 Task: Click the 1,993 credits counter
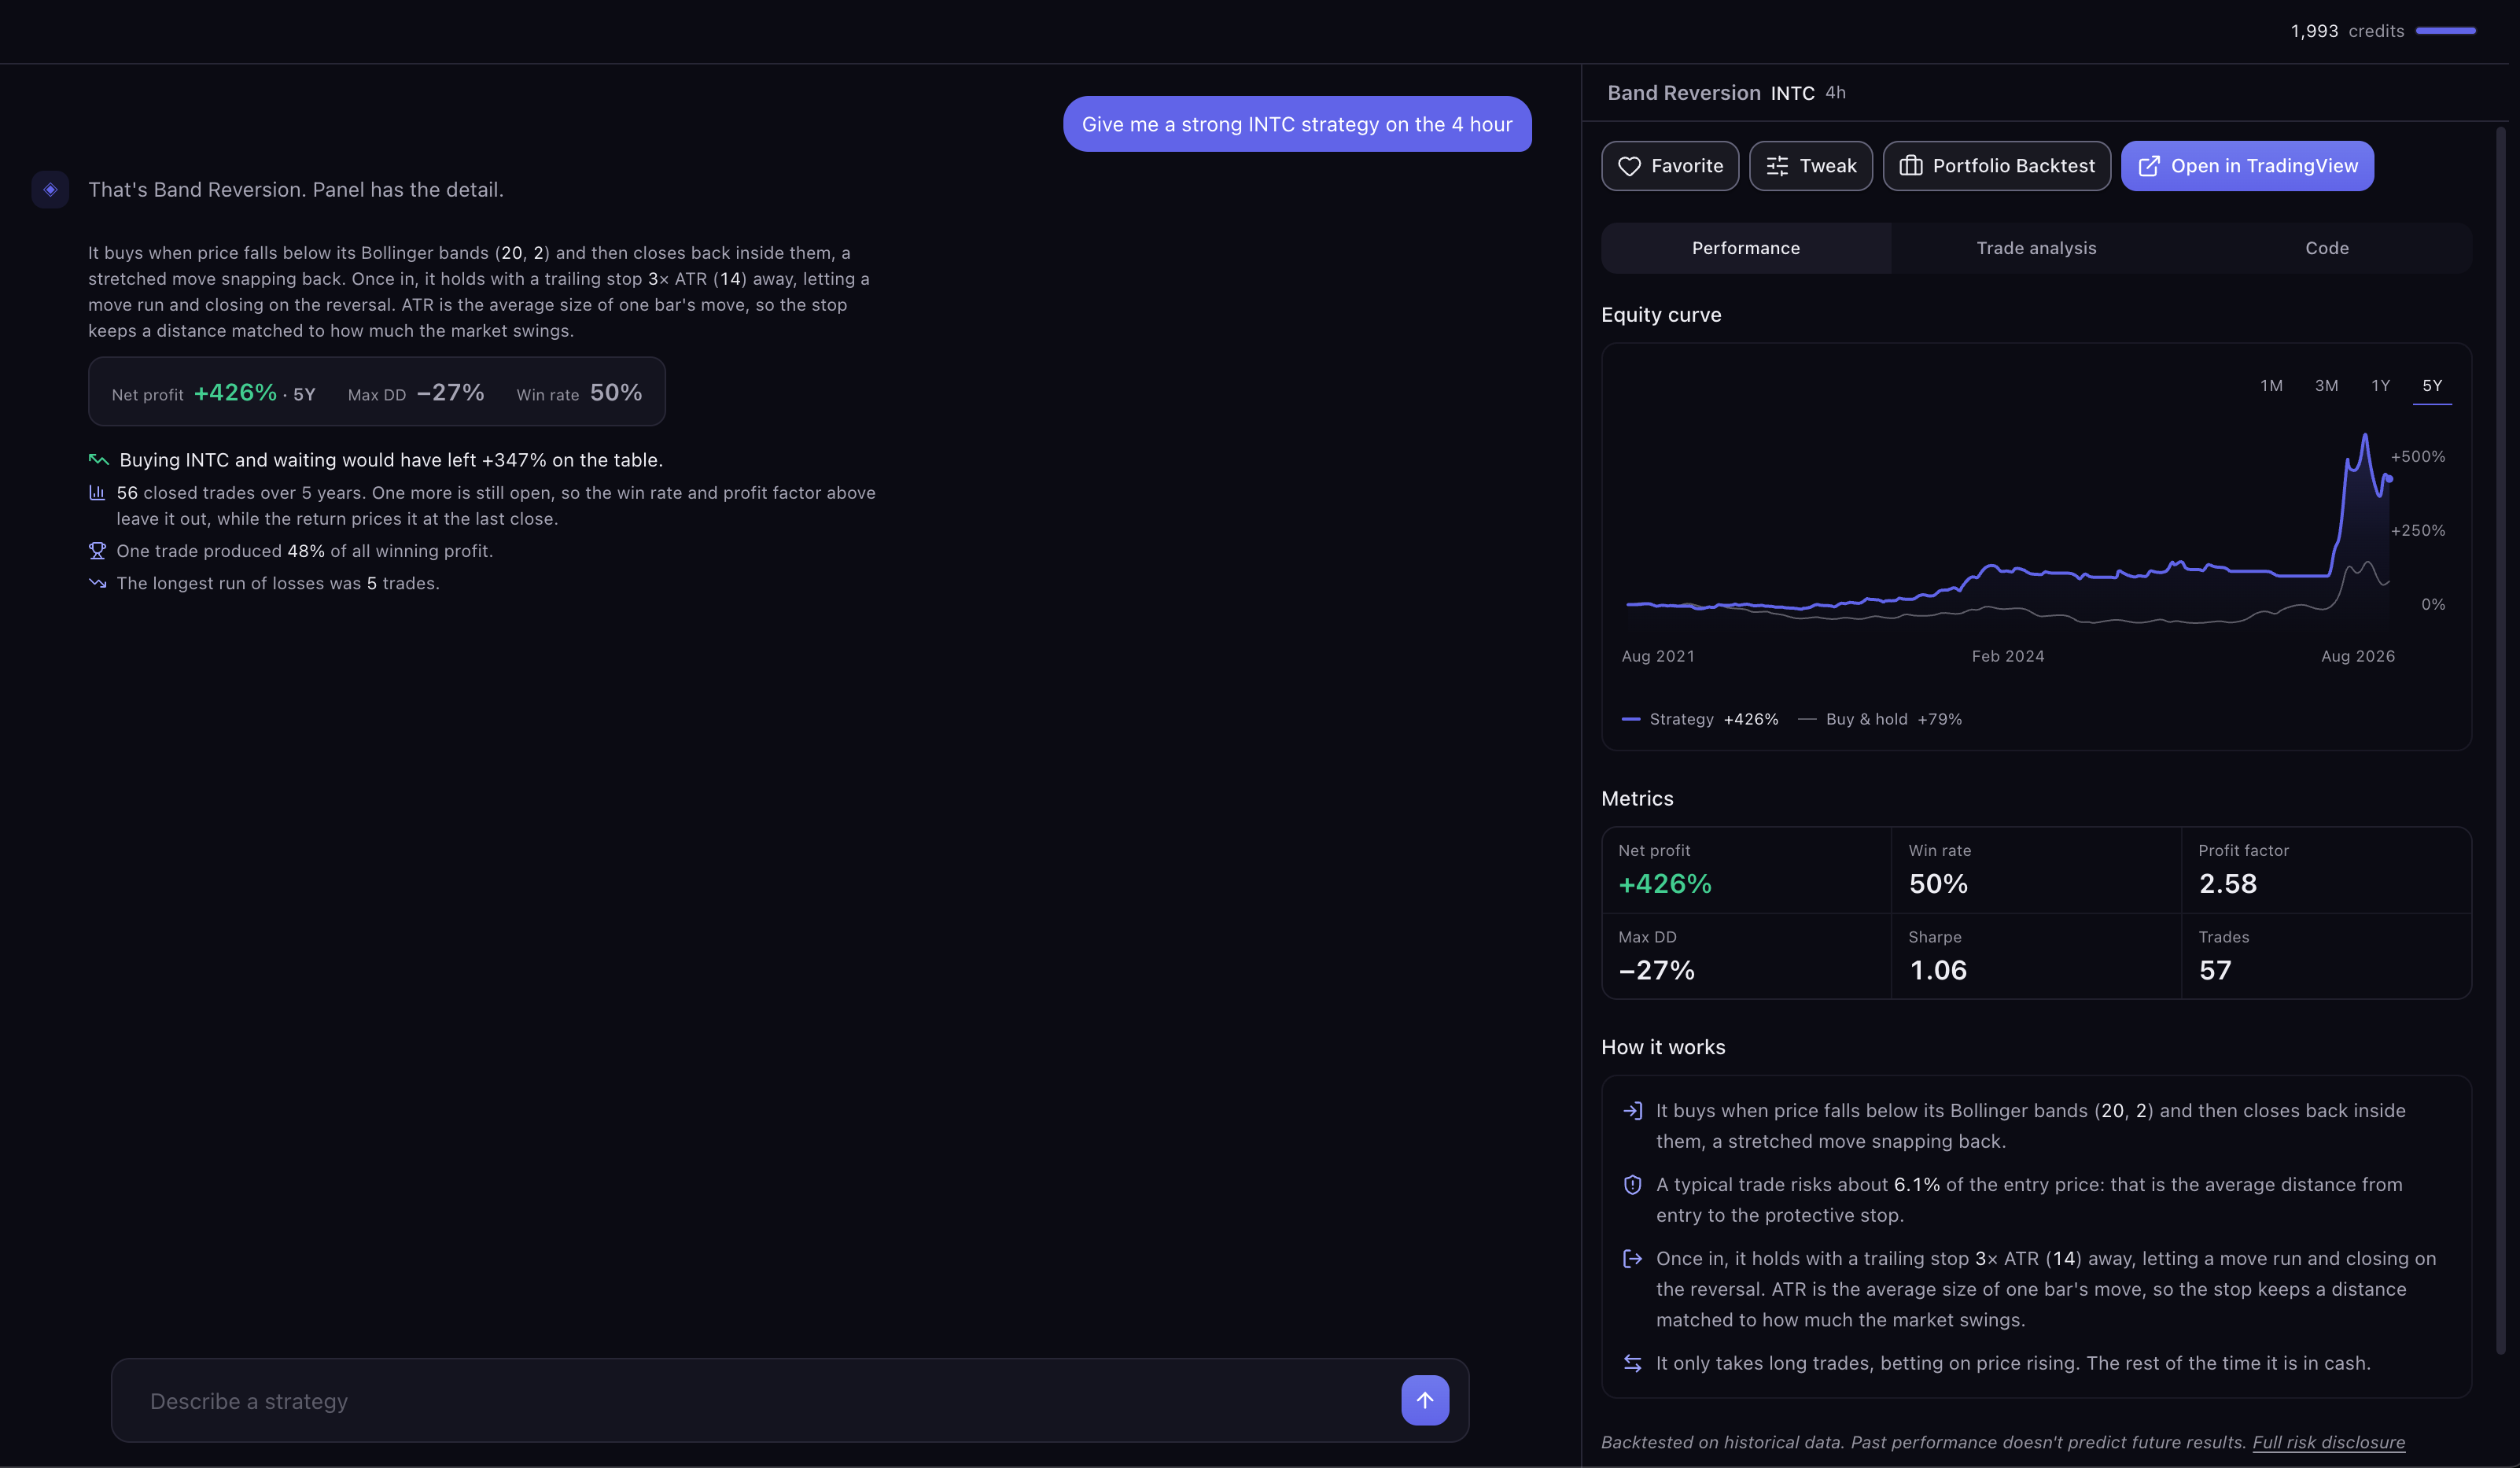click(2347, 31)
